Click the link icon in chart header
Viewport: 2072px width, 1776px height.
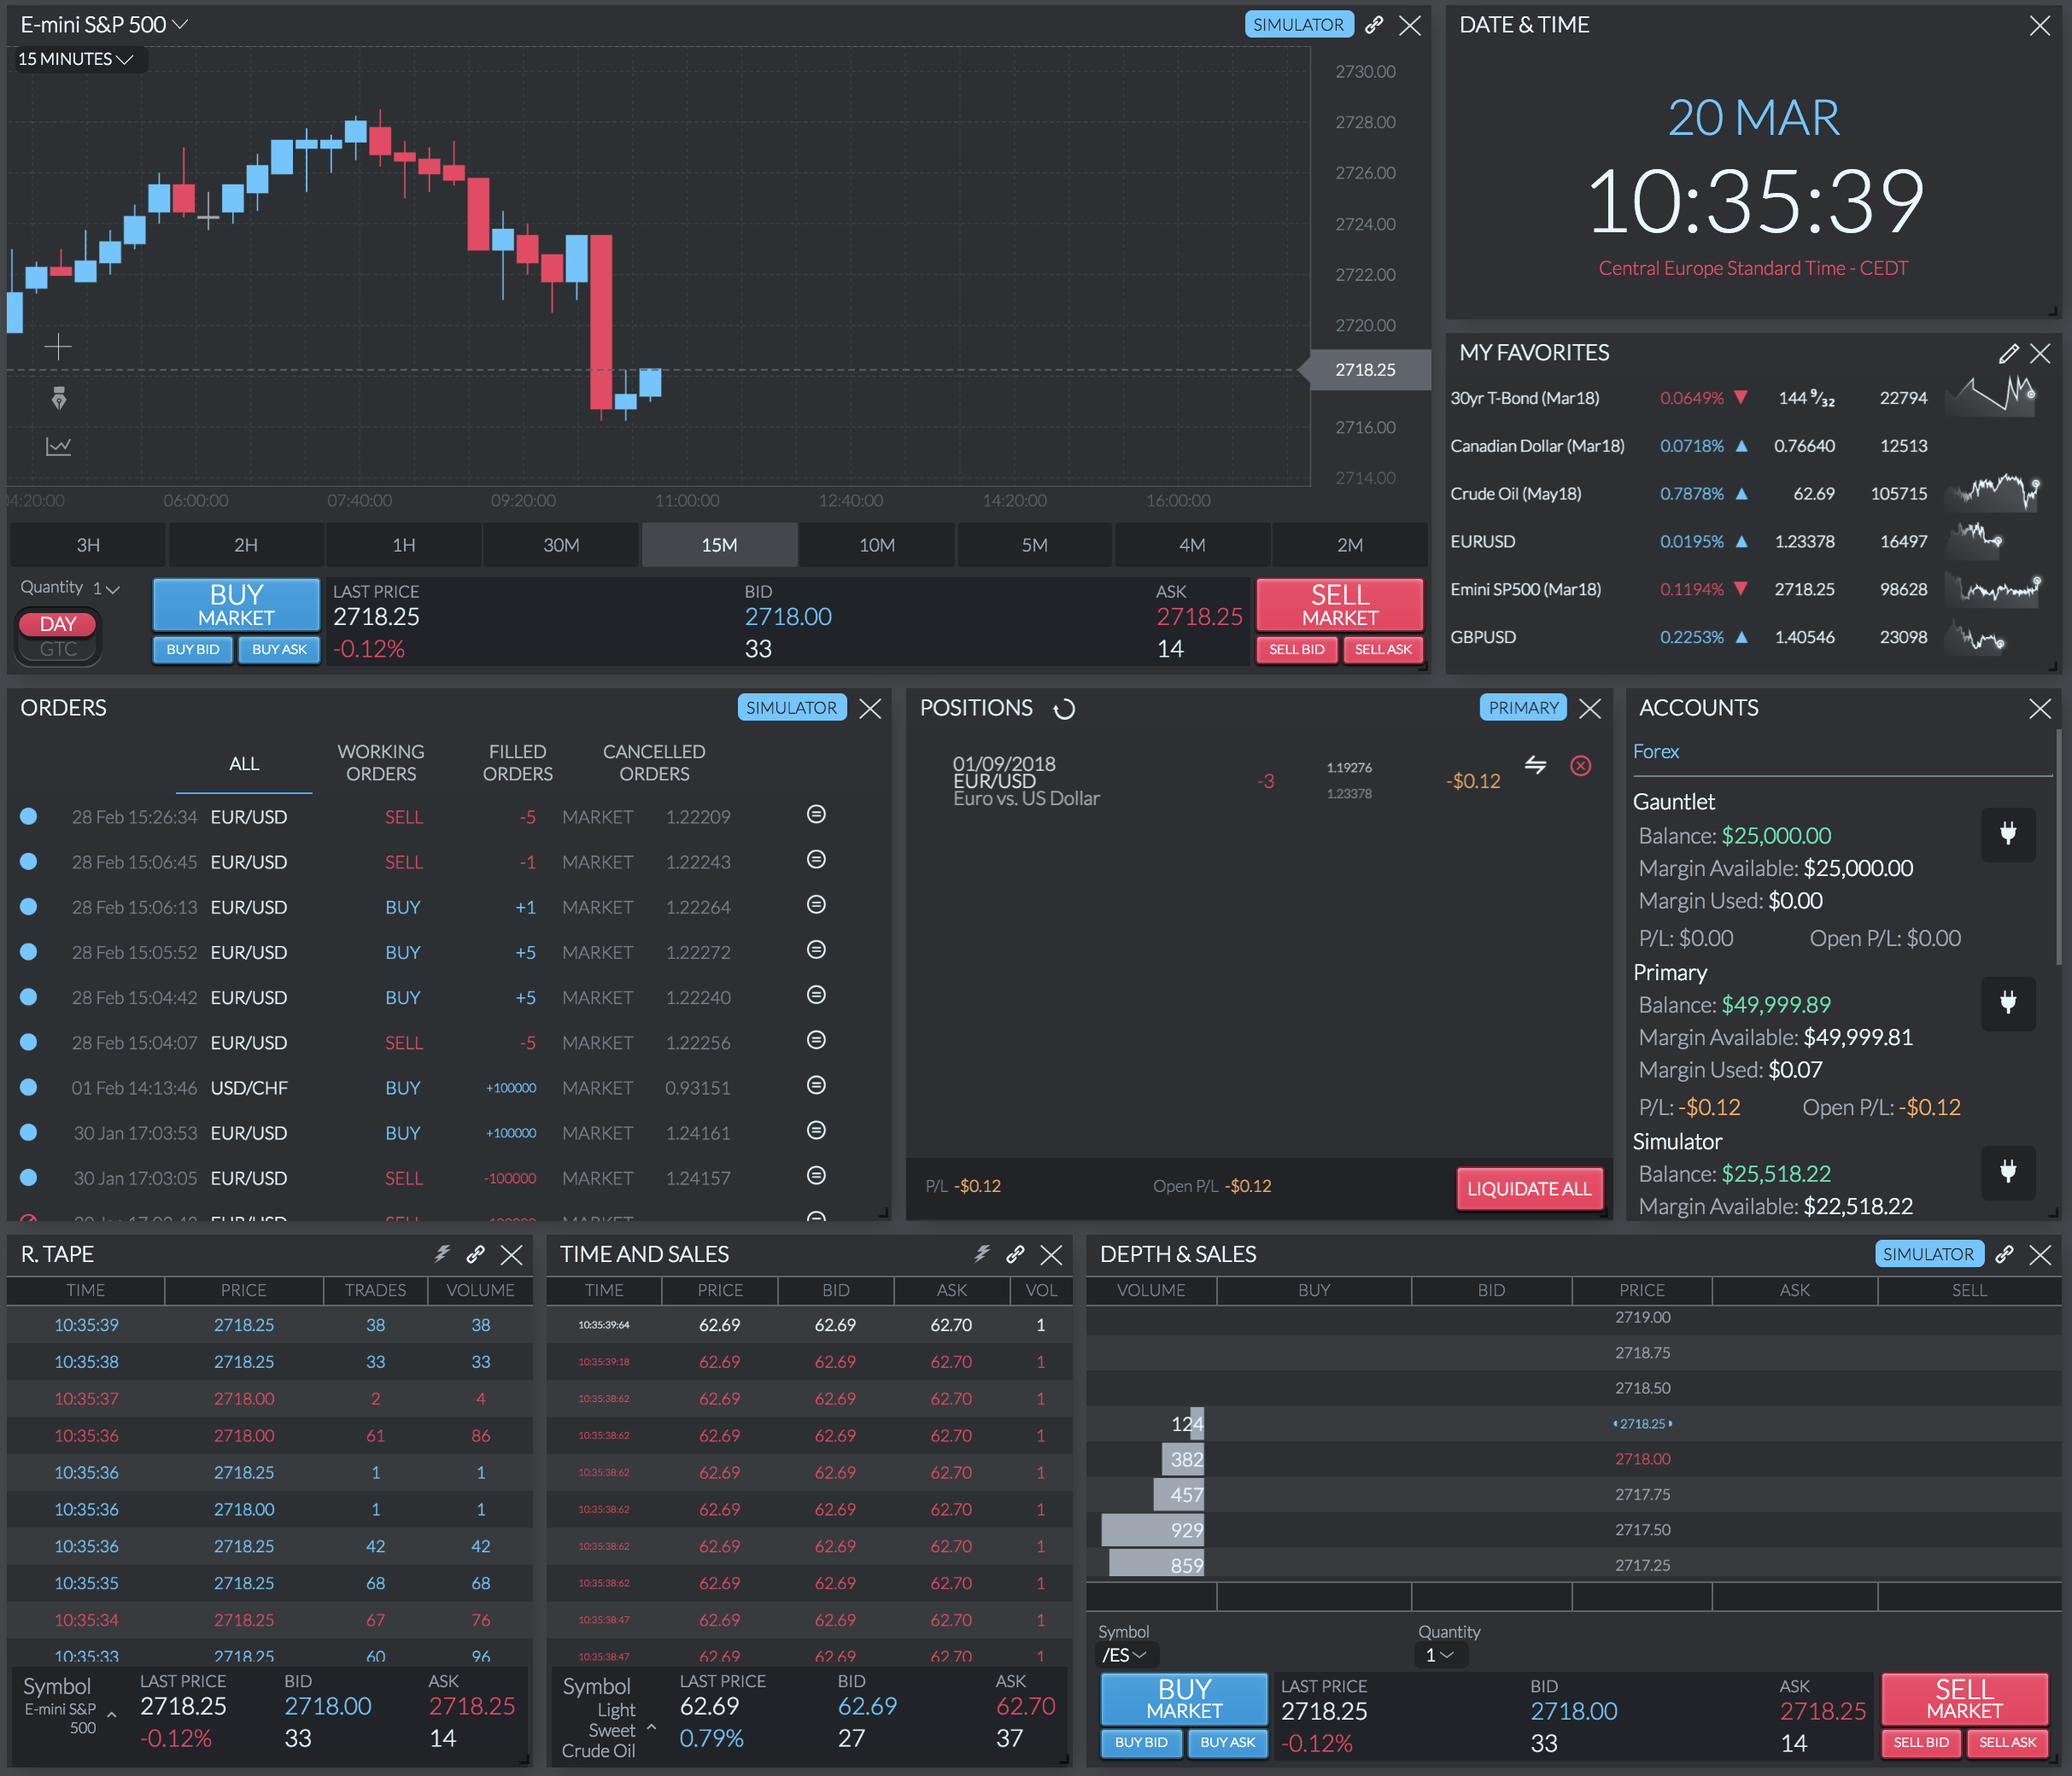pos(1374,25)
